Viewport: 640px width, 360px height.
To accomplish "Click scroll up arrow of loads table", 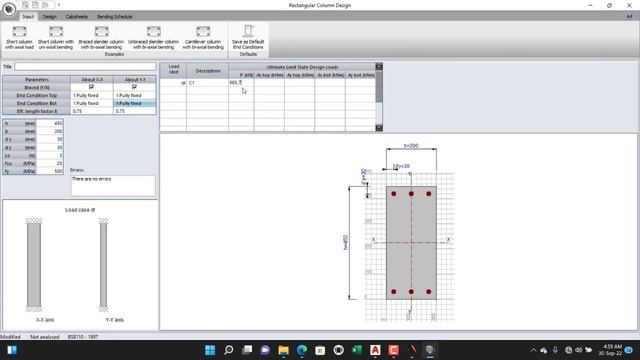I will click(x=379, y=67).
